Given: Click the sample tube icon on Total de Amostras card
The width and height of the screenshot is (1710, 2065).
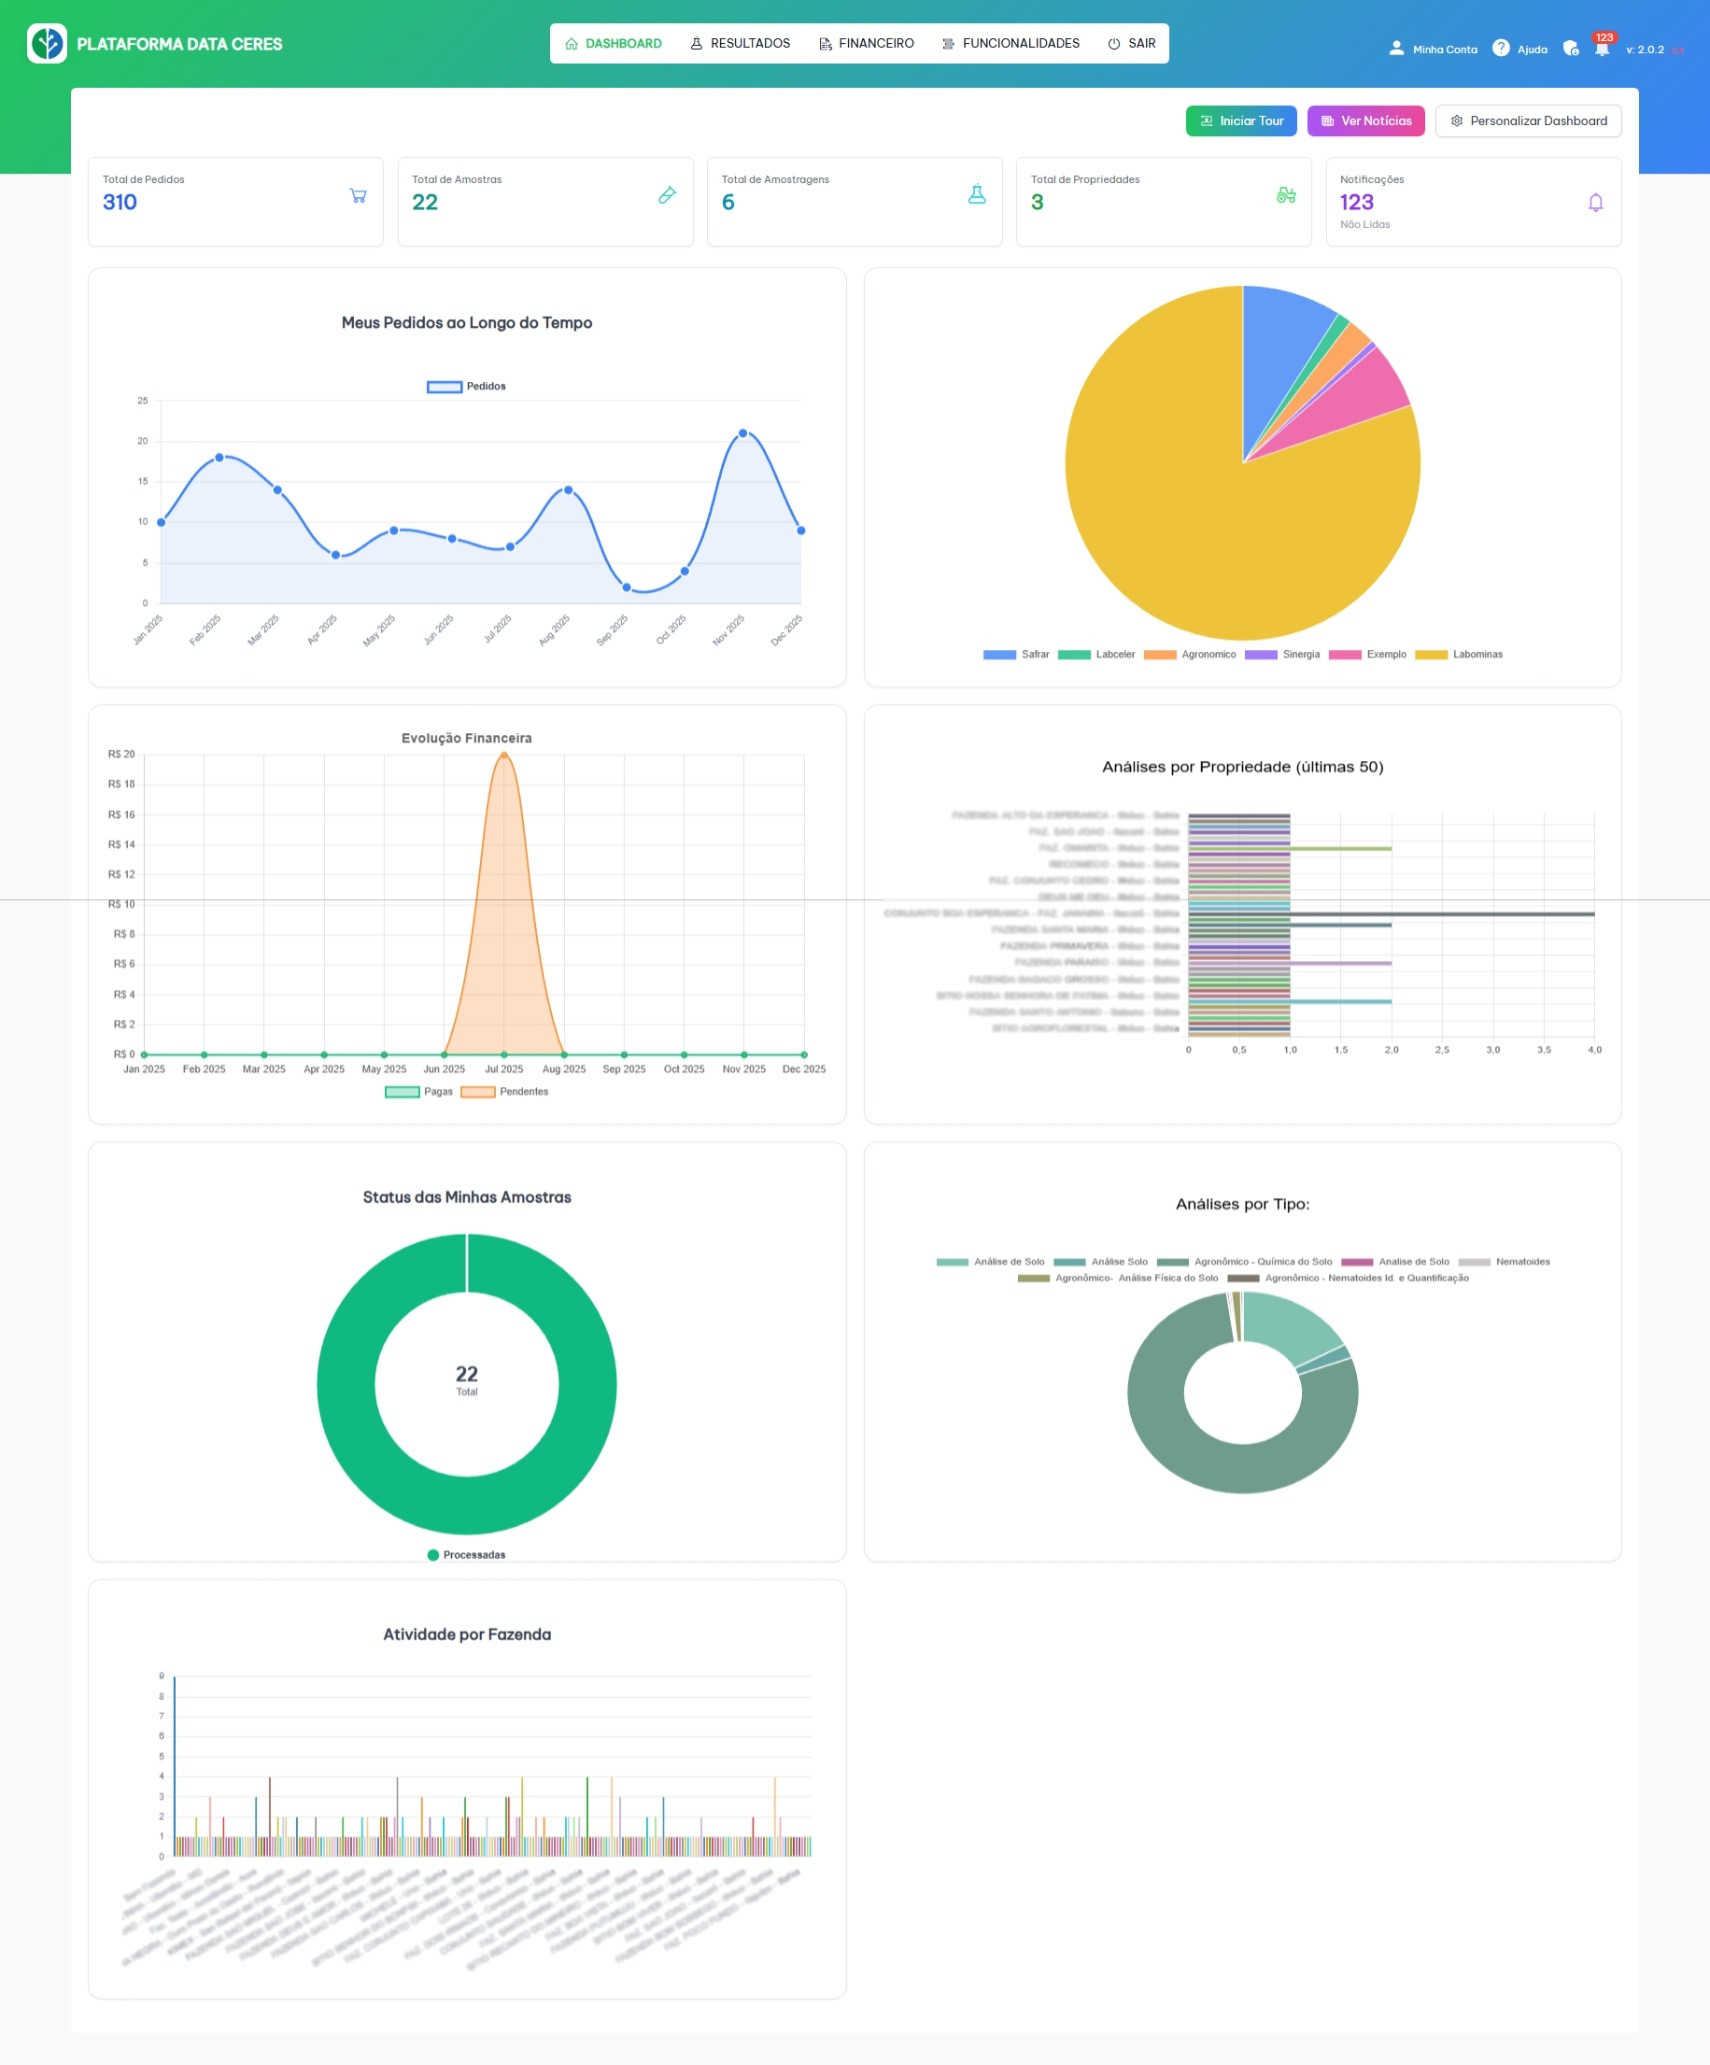Looking at the screenshot, I should 667,196.
